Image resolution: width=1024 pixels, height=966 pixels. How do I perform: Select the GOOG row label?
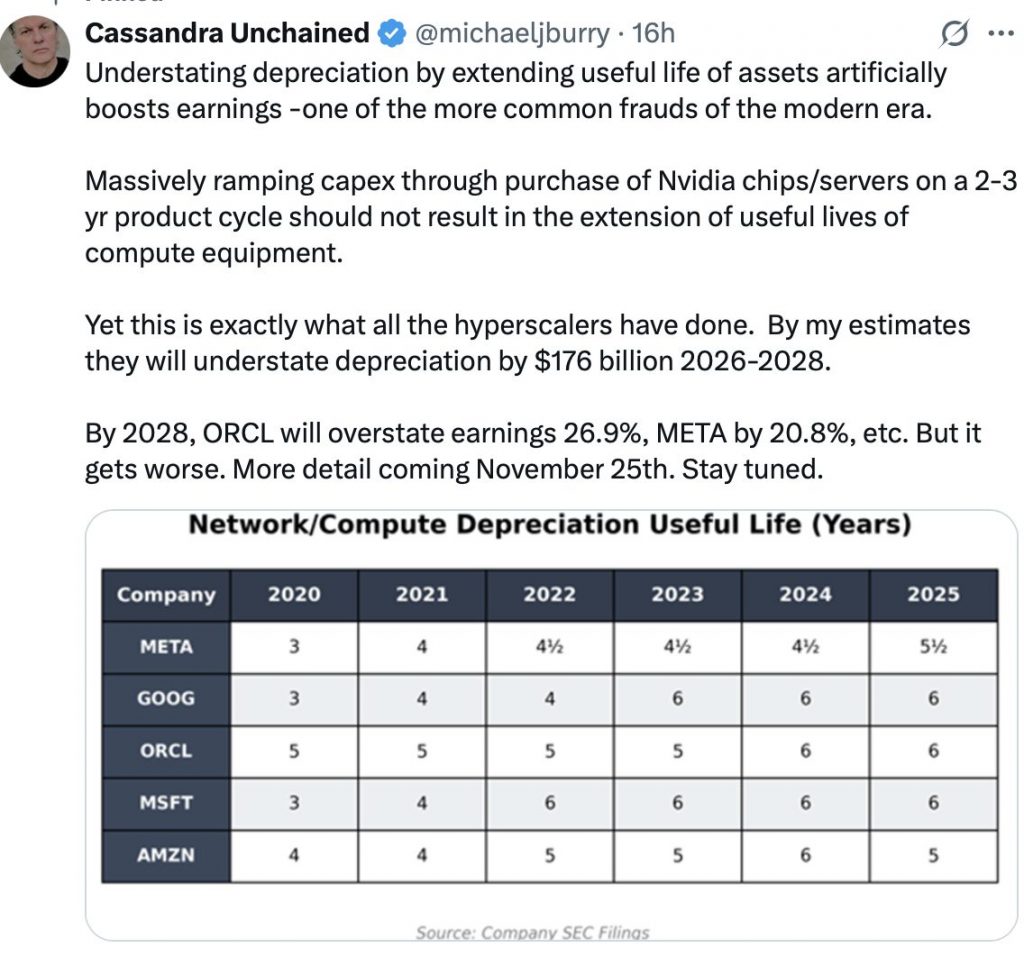pos(166,699)
